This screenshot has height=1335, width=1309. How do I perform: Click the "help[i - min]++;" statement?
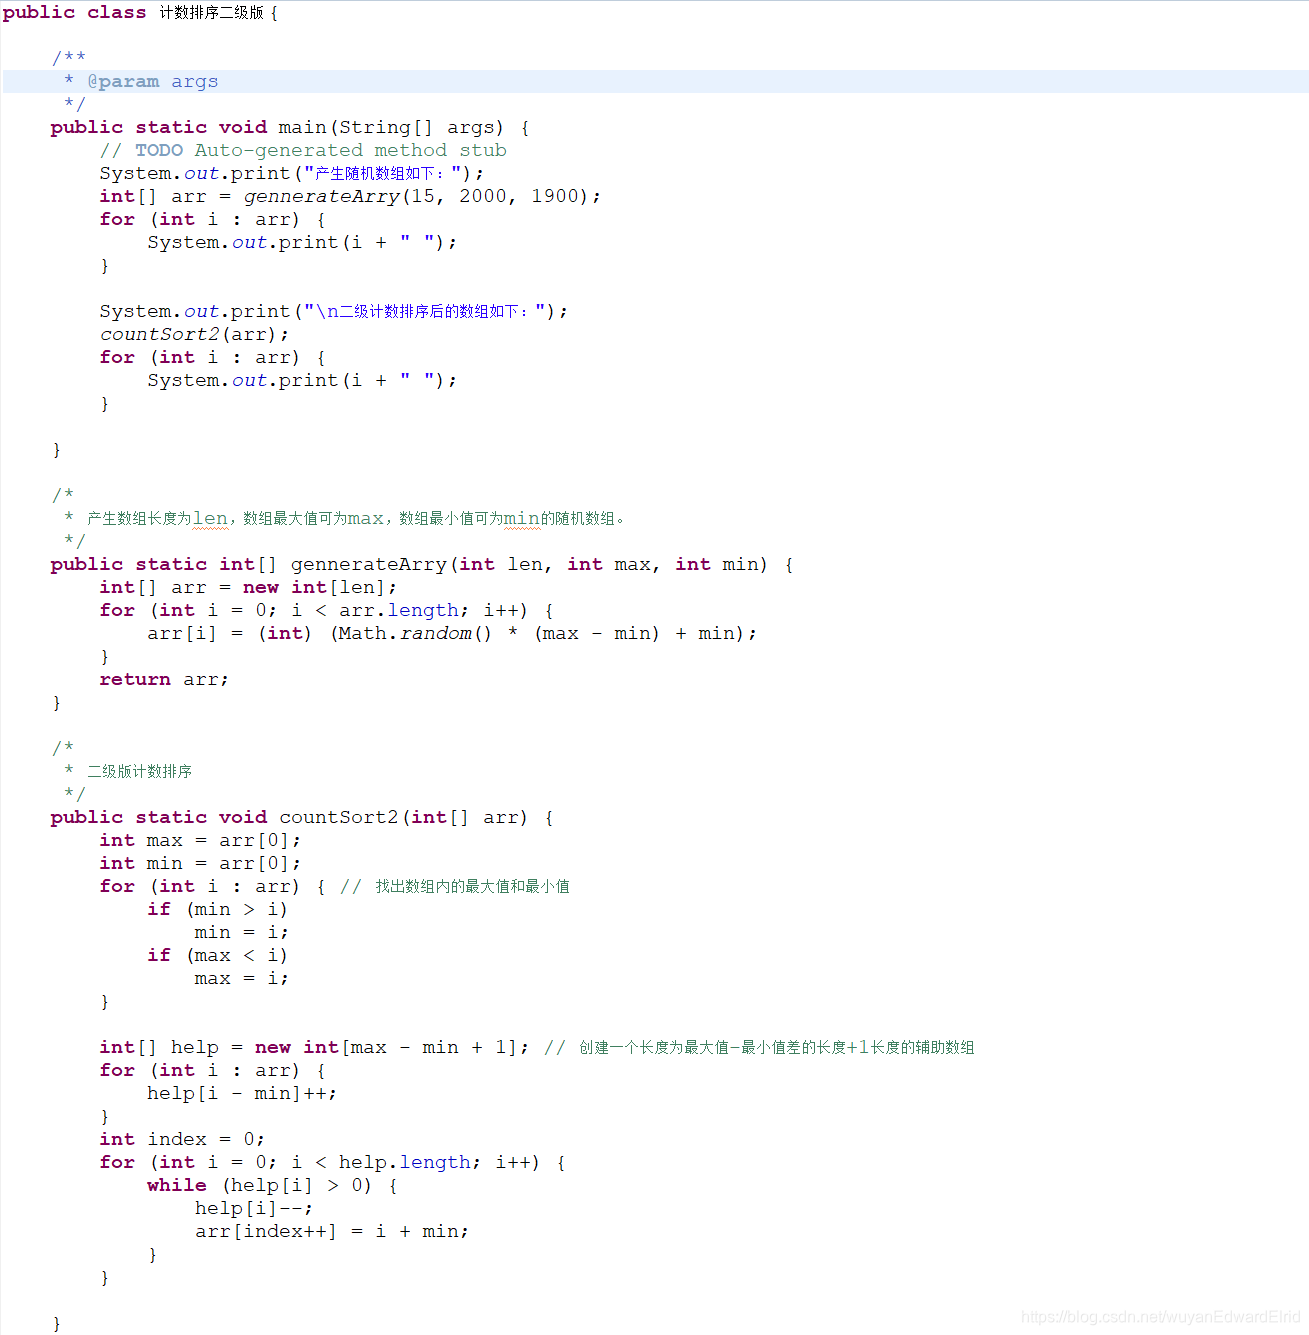click(242, 1093)
